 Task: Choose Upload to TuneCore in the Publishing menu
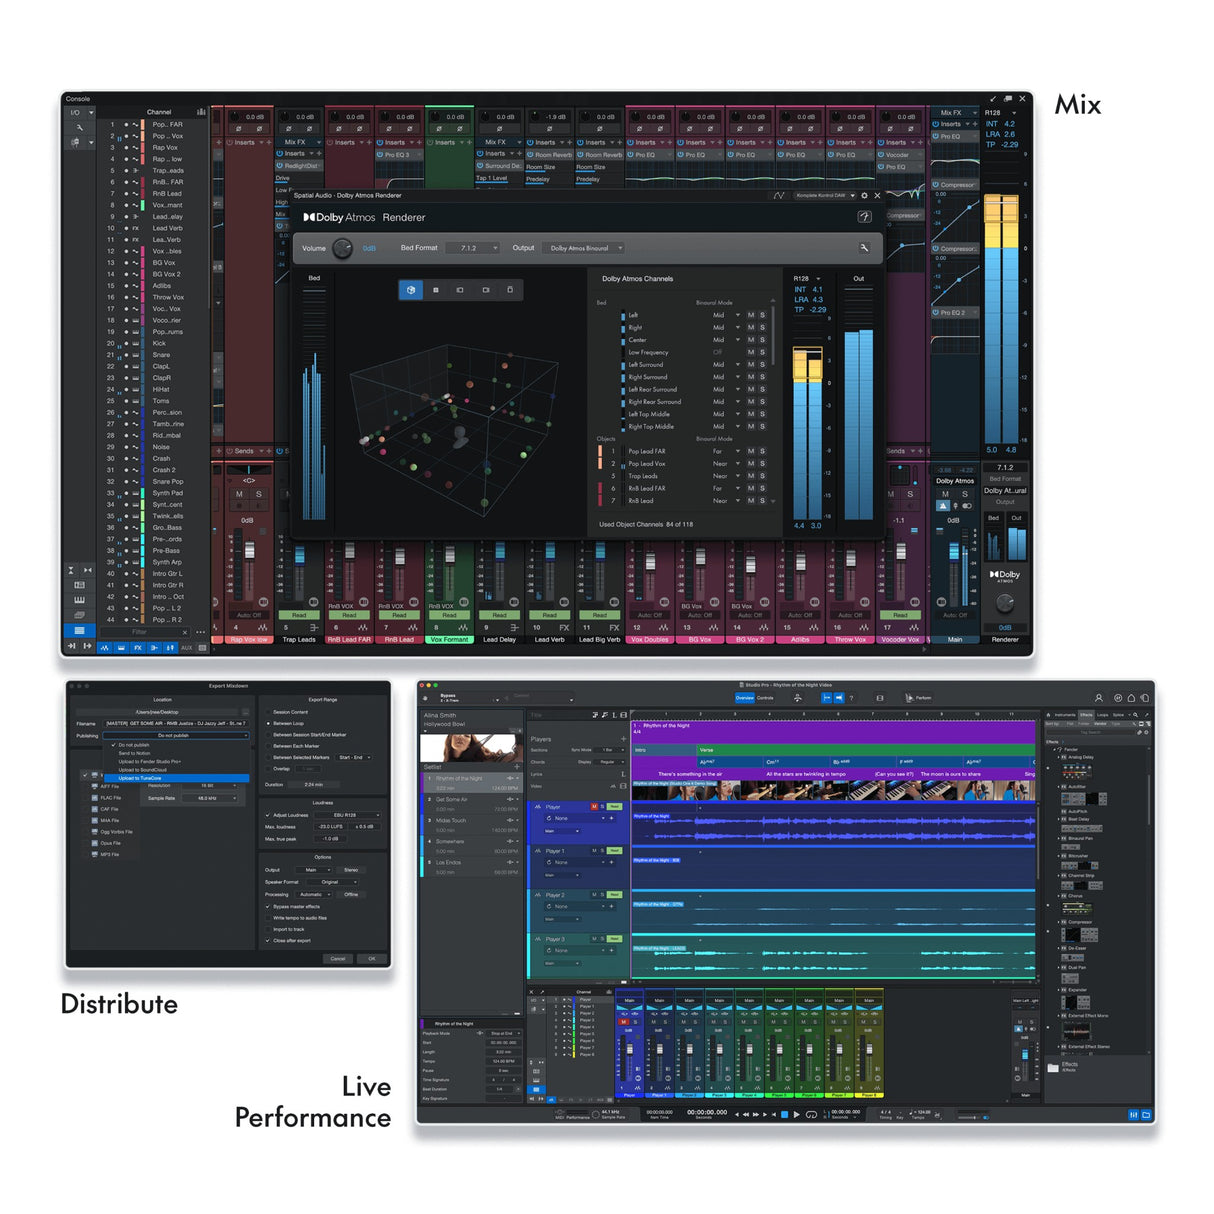click(140, 778)
